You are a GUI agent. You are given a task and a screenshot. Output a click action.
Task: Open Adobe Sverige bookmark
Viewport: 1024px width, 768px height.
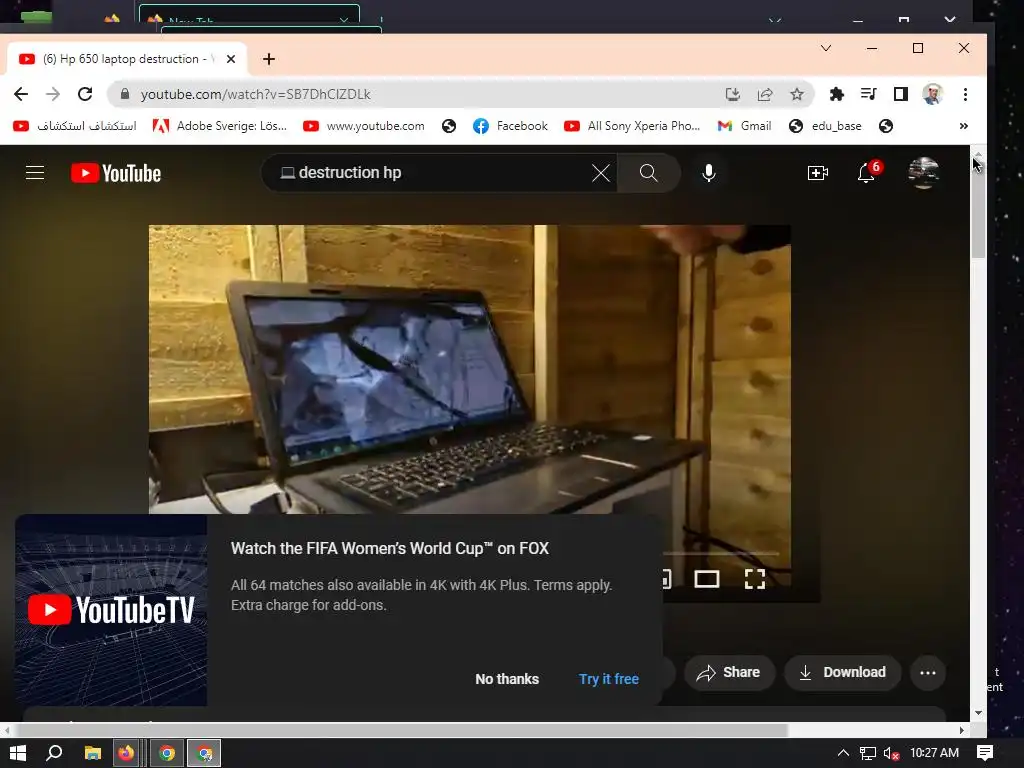click(219, 126)
